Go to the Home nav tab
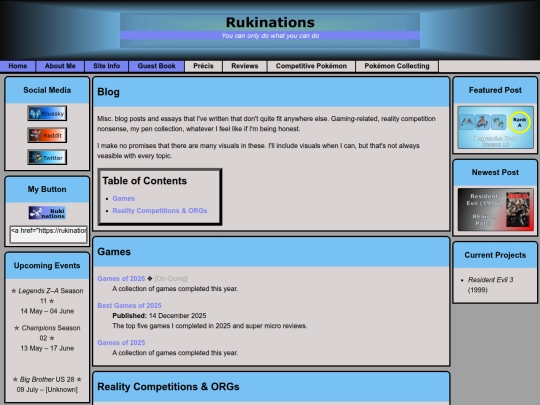Screen dimensions: 540x405 [18, 66]
